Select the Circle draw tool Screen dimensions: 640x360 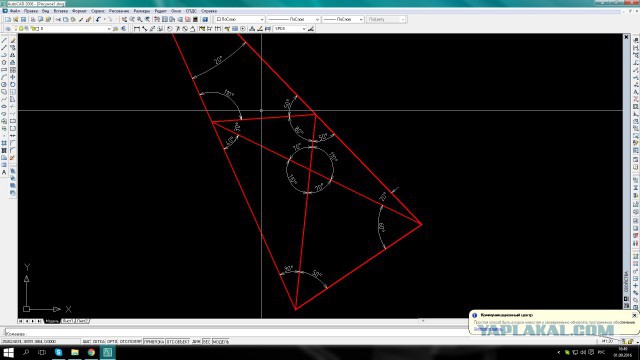point(4,84)
